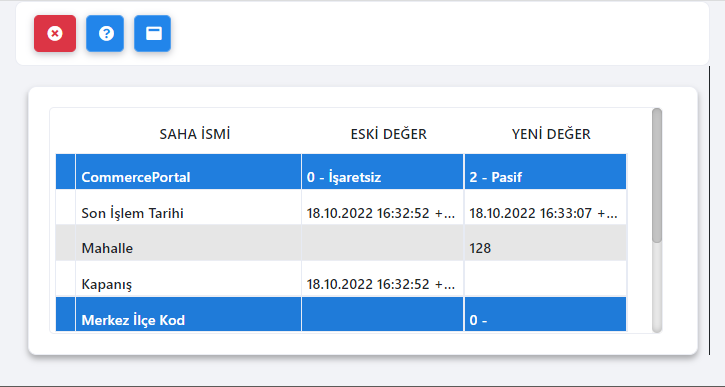Click the '2 - Pasif' new value cell
Screen dimensions: 725x387
(x=546, y=172)
